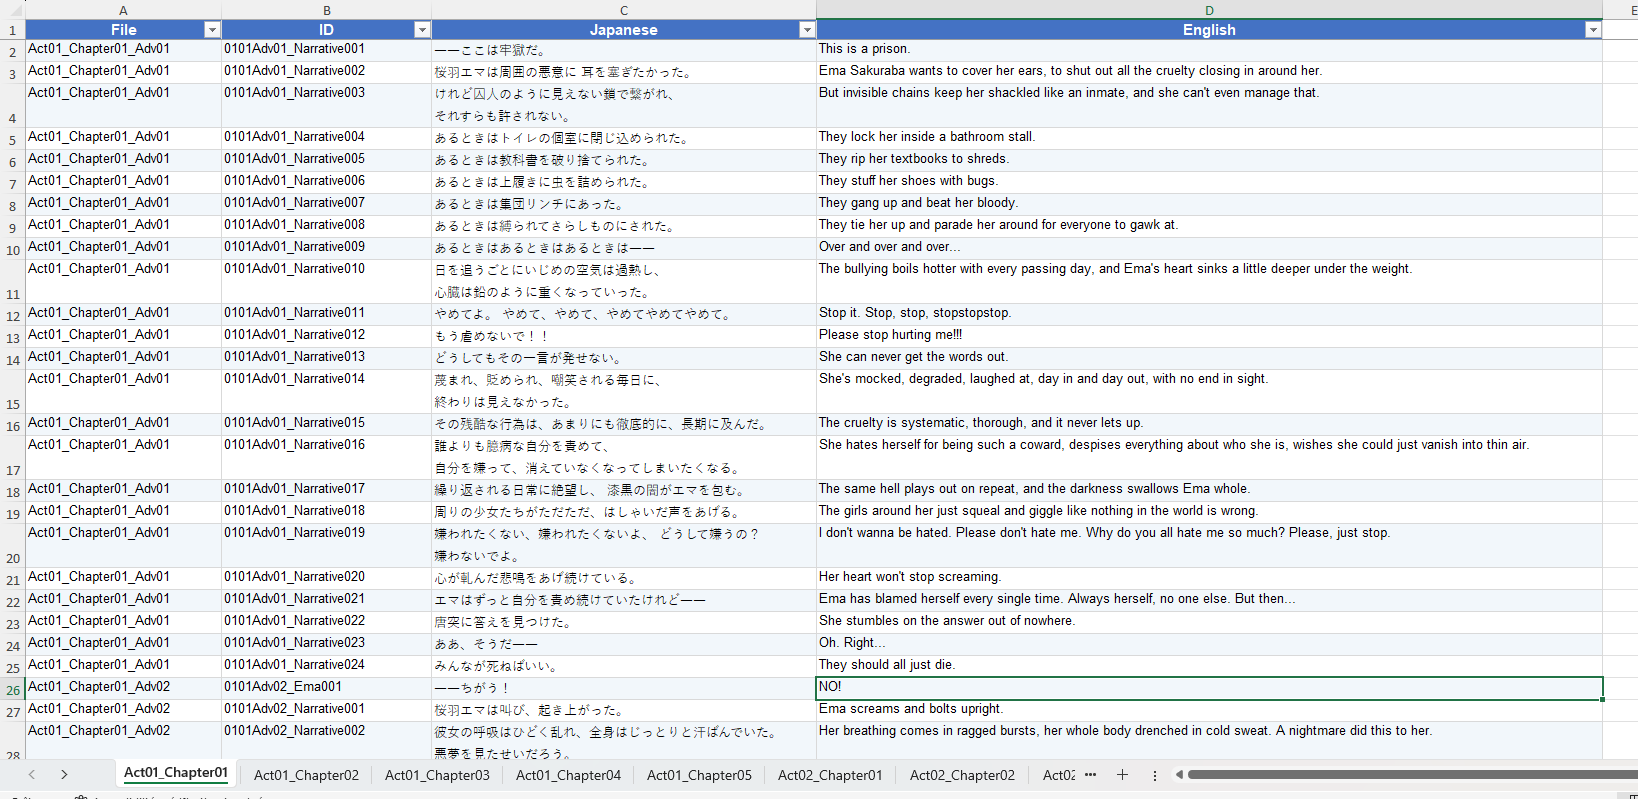Open the vertical ellipsis beside the new-sheet plus
The height and width of the screenshot is (799, 1638).
click(1155, 775)
